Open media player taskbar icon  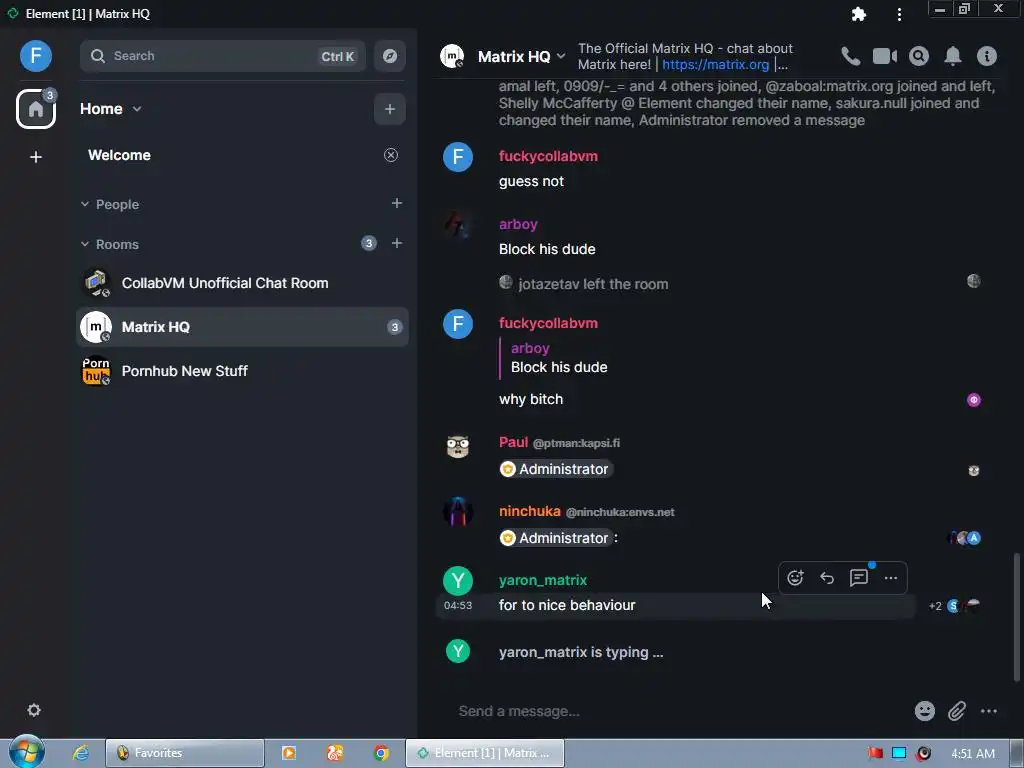(289, 753)
